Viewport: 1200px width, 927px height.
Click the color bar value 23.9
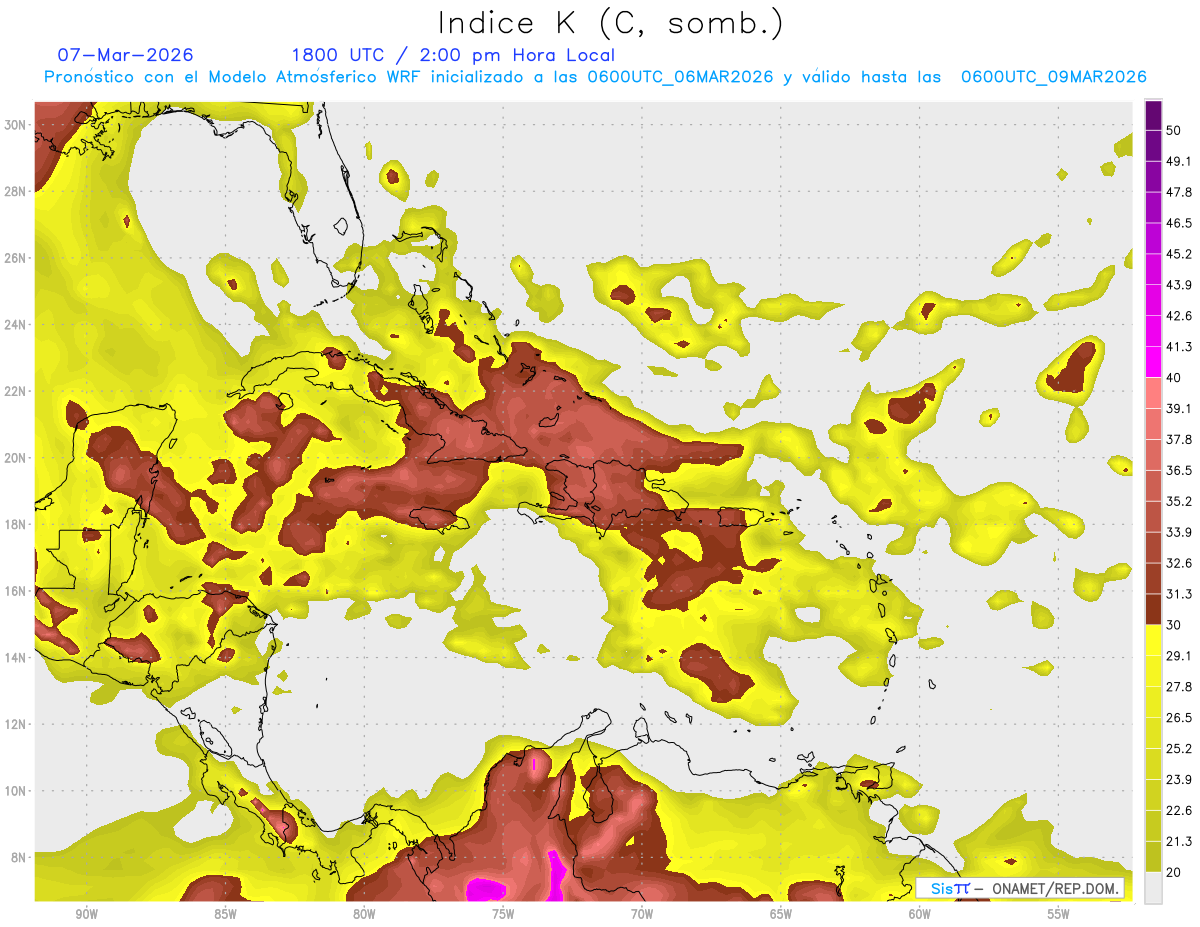1179,780
